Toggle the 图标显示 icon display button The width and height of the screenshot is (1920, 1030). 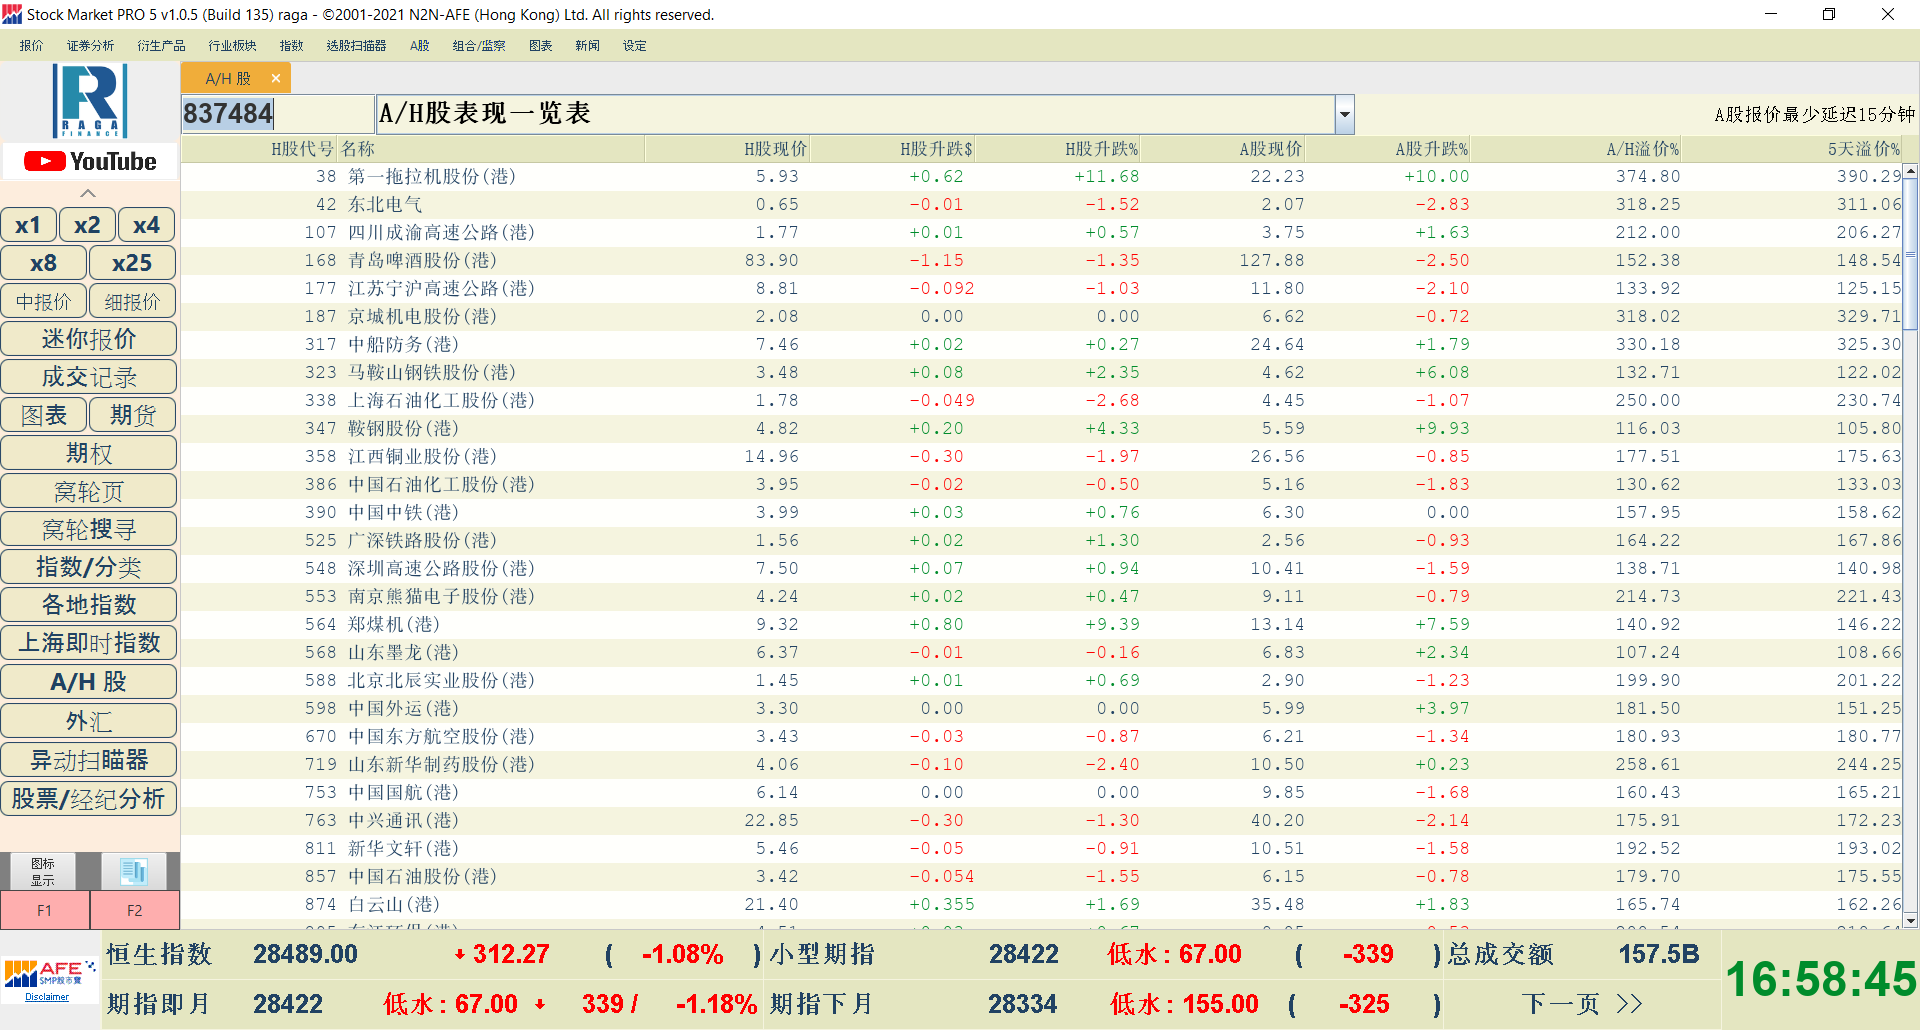42,871
